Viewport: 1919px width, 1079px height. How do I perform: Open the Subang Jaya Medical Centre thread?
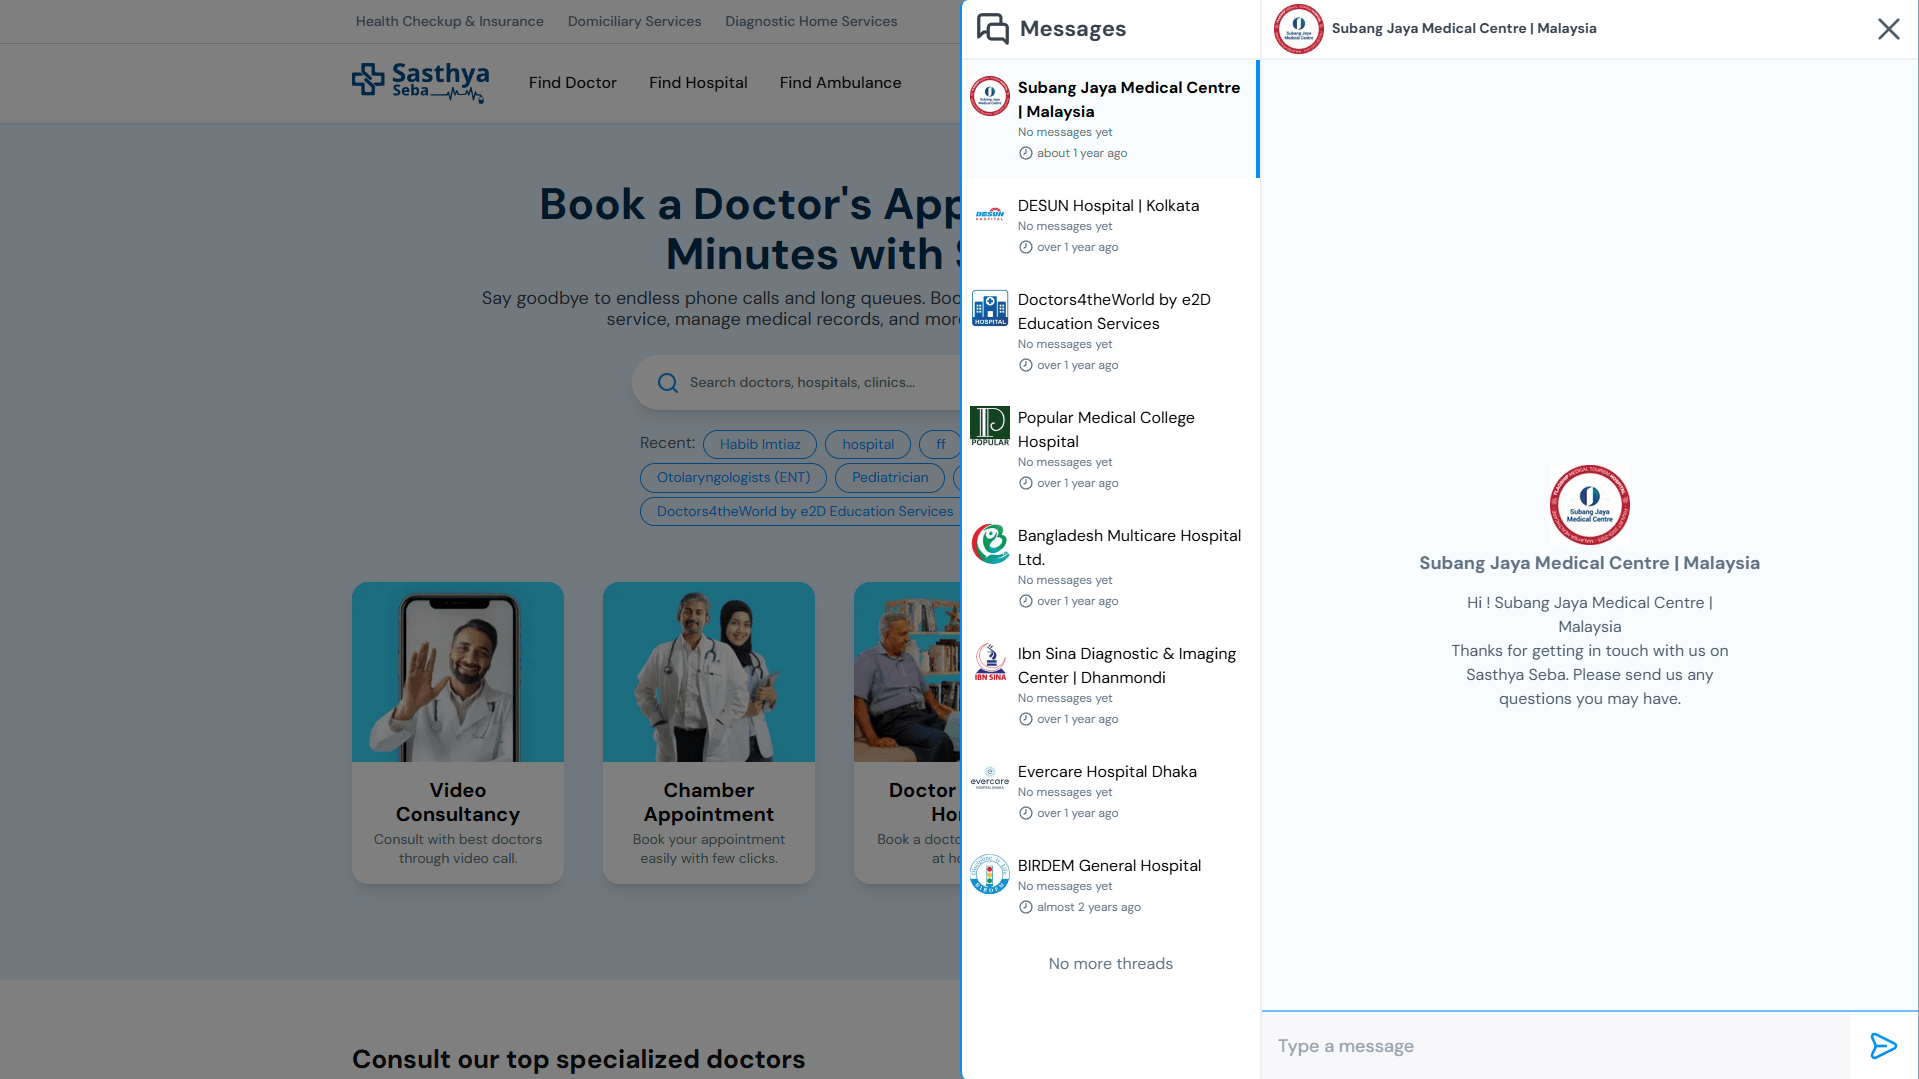(1110, 119)
